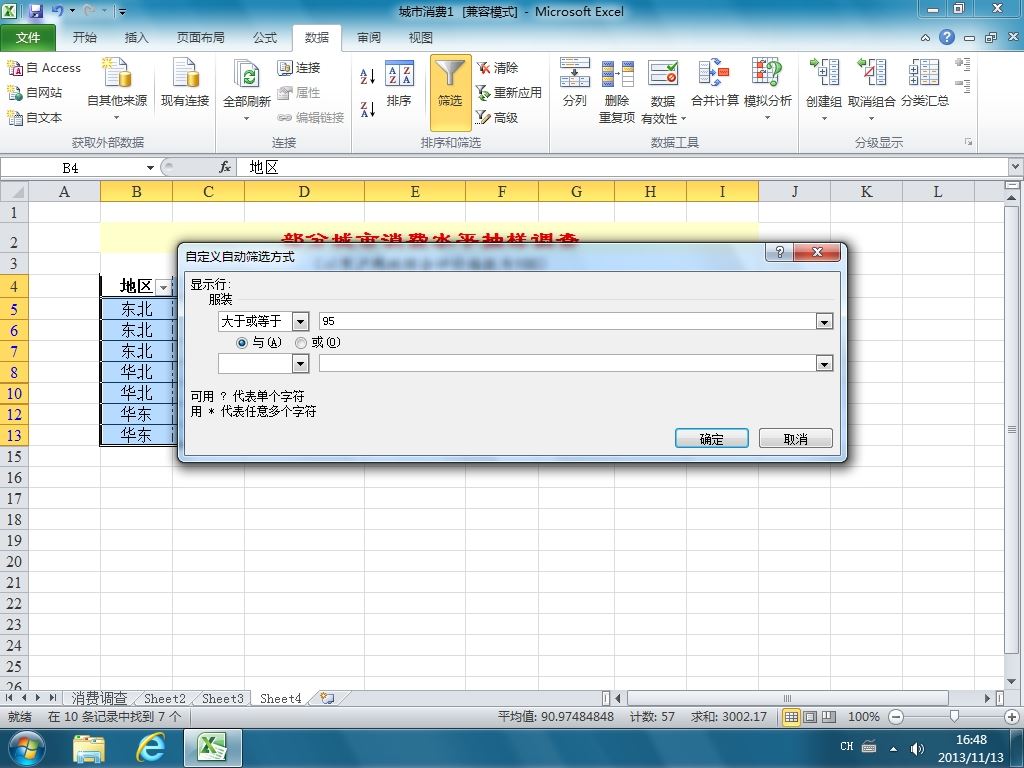Viewport: 1024px width, 768px height.
Task: Open the first value dropdown showing 95
Action: tap(824, 321)
